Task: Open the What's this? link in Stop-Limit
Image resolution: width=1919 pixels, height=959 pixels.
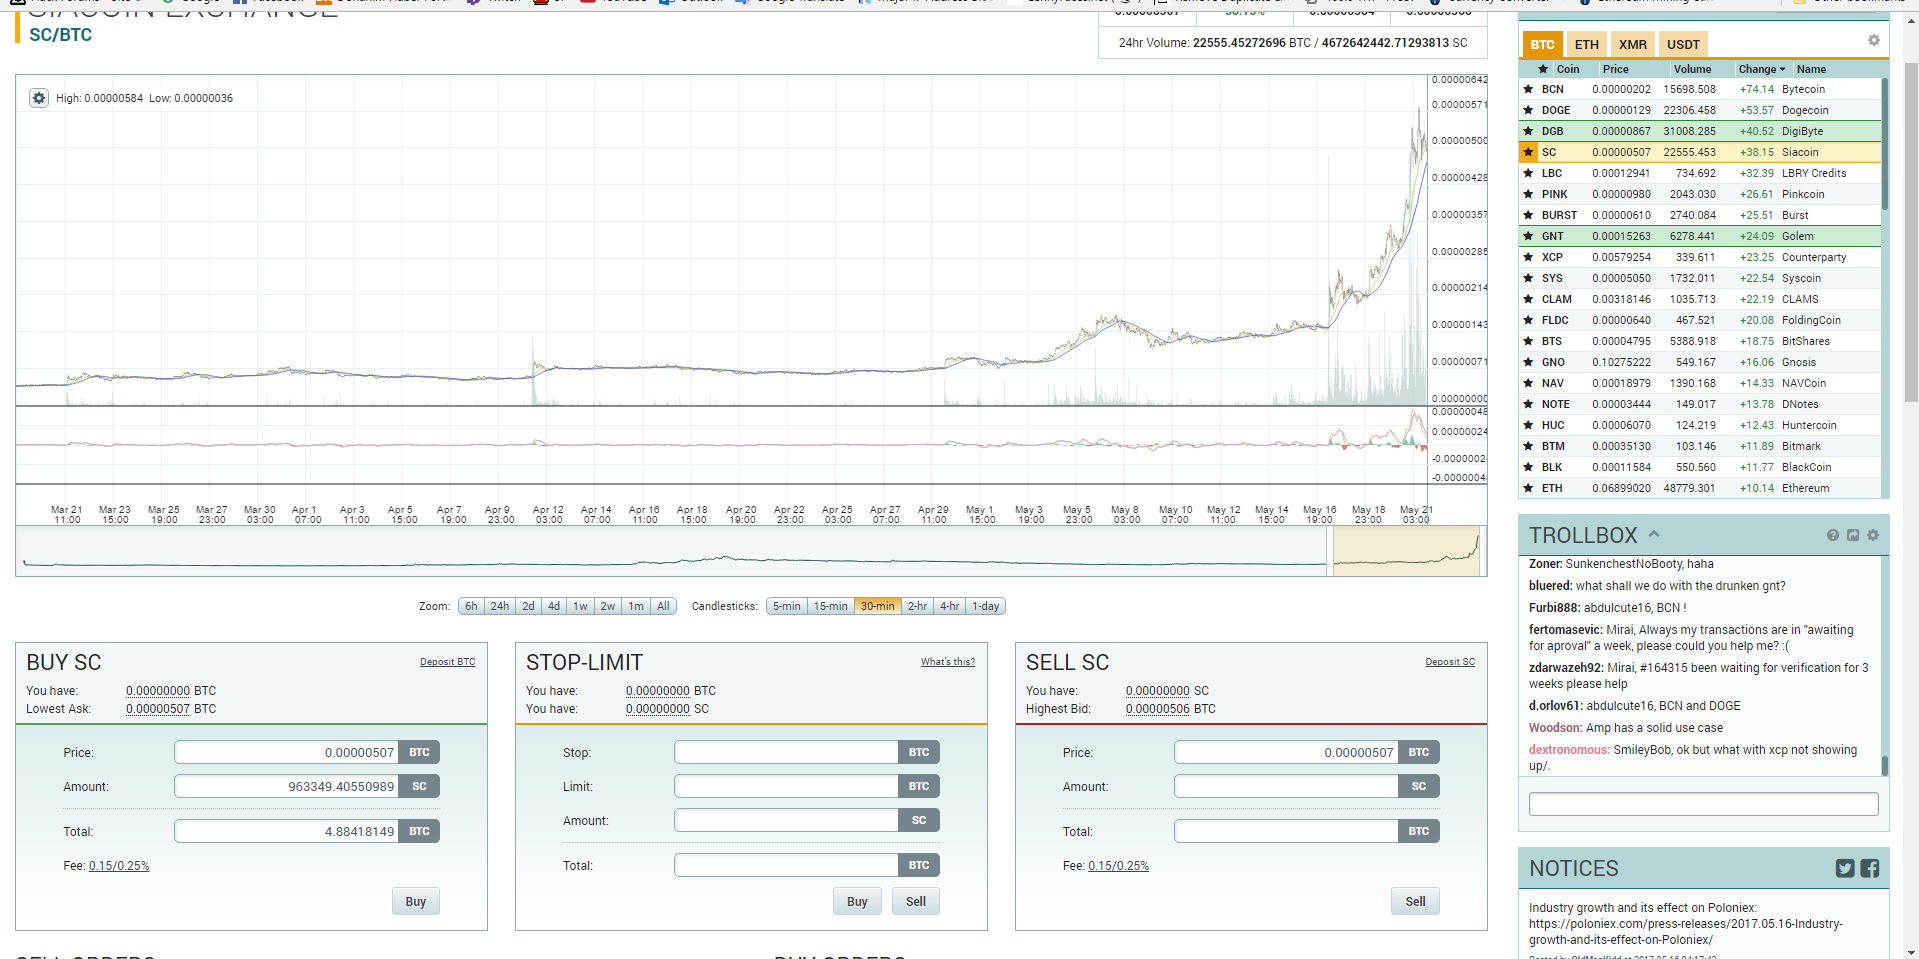Action: point(948,662)
